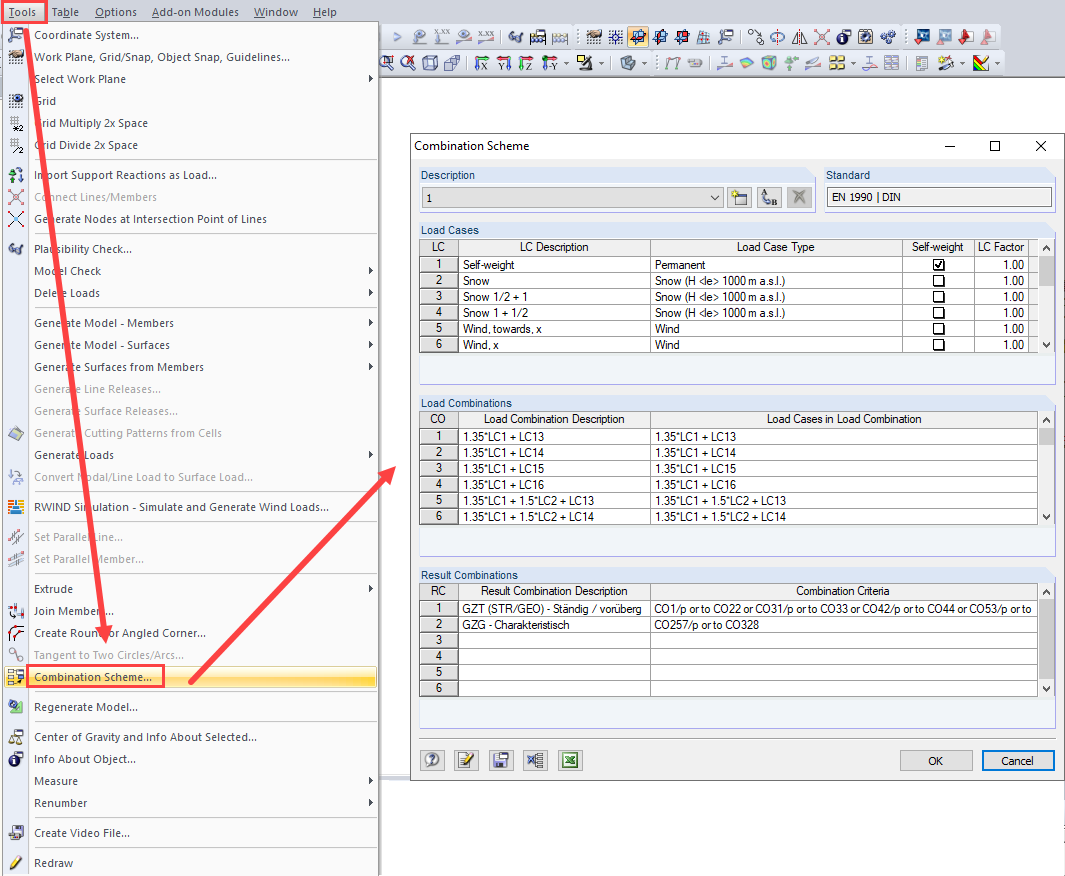
Task: Click the green Excel export icon
Action: 570,760
